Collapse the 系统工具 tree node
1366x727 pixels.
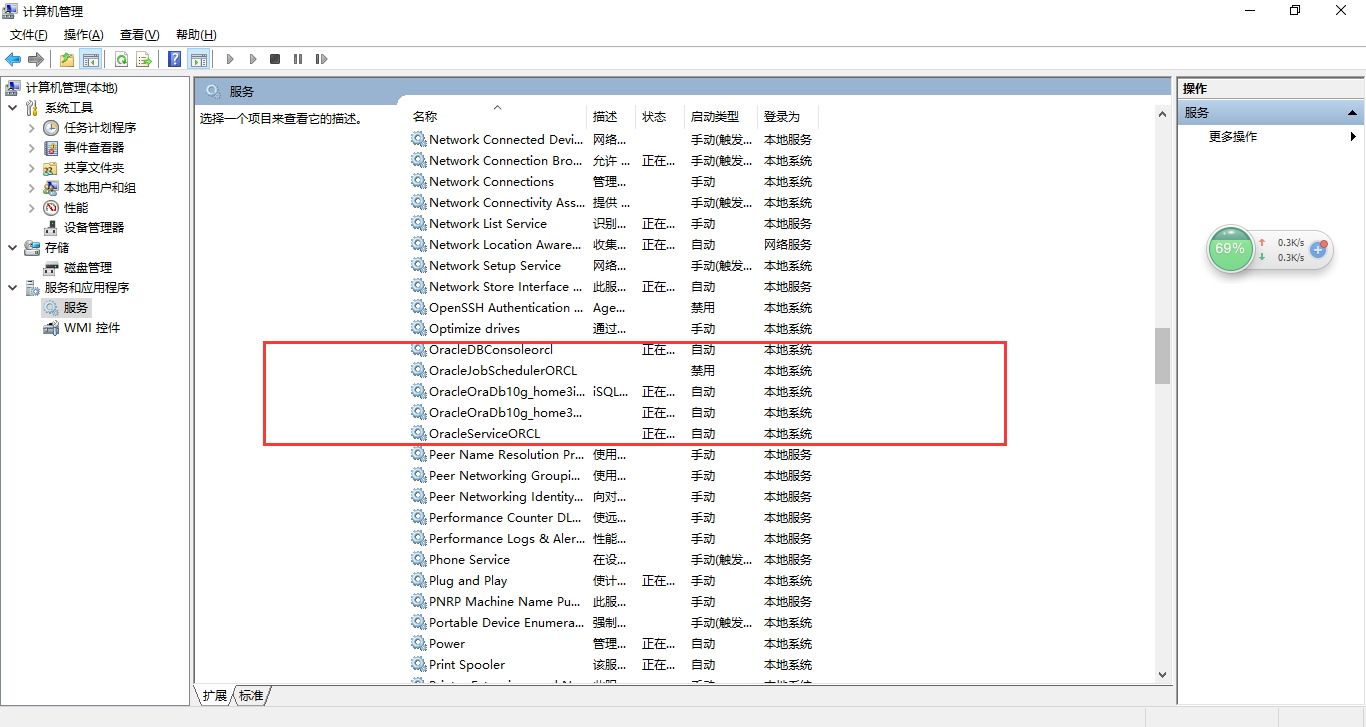click(12, 108)
